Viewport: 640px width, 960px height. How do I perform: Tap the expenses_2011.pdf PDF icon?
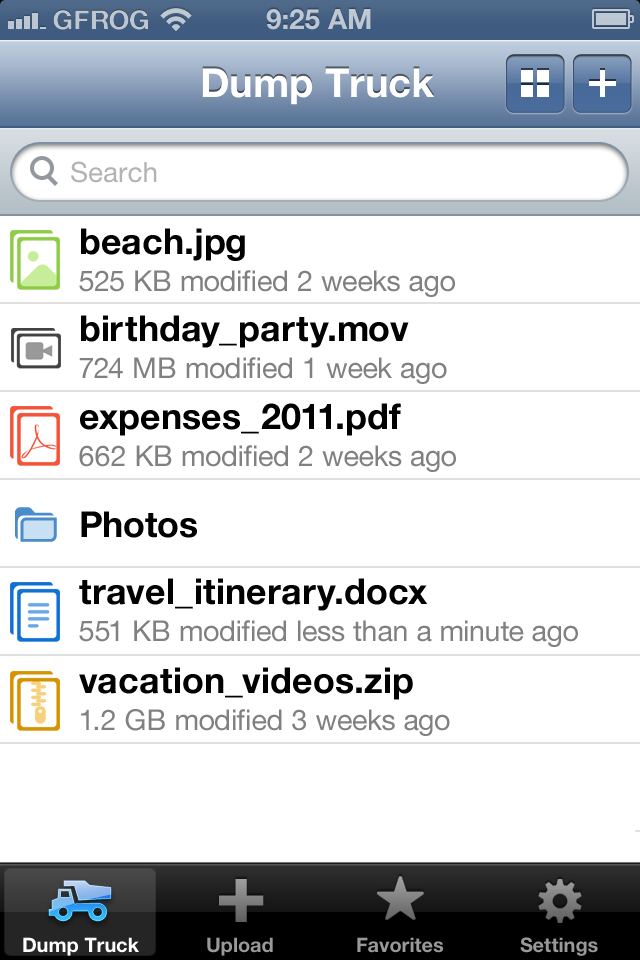pos(36,435)
